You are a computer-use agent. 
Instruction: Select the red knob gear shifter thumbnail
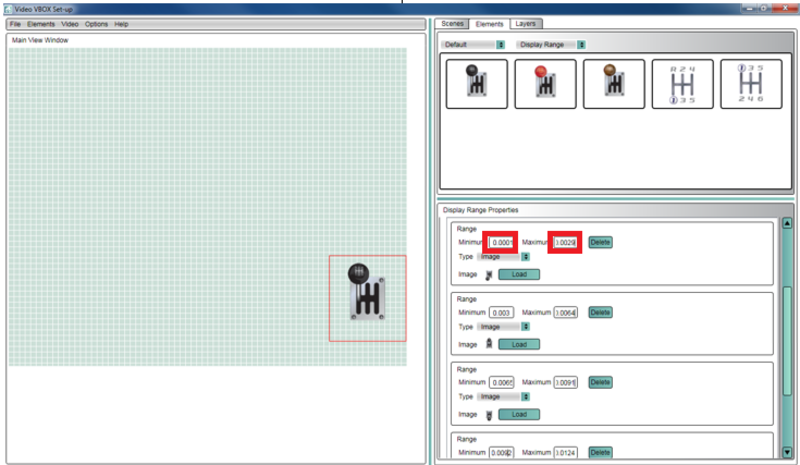545,84
